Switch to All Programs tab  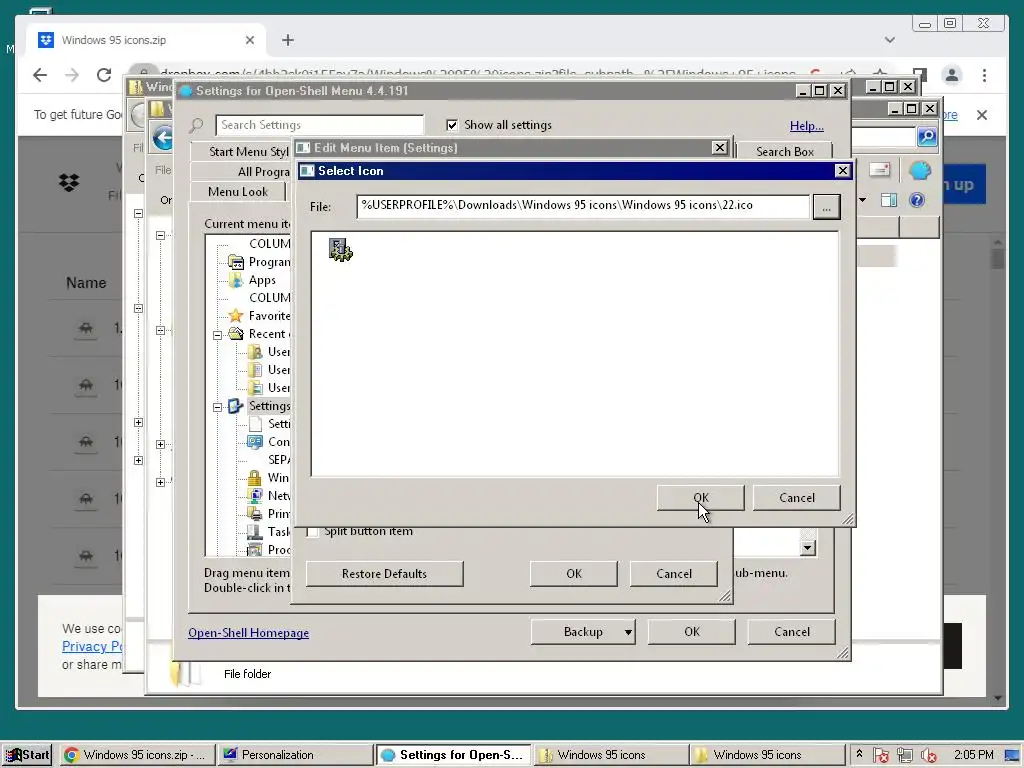click(x=240, y=172)
